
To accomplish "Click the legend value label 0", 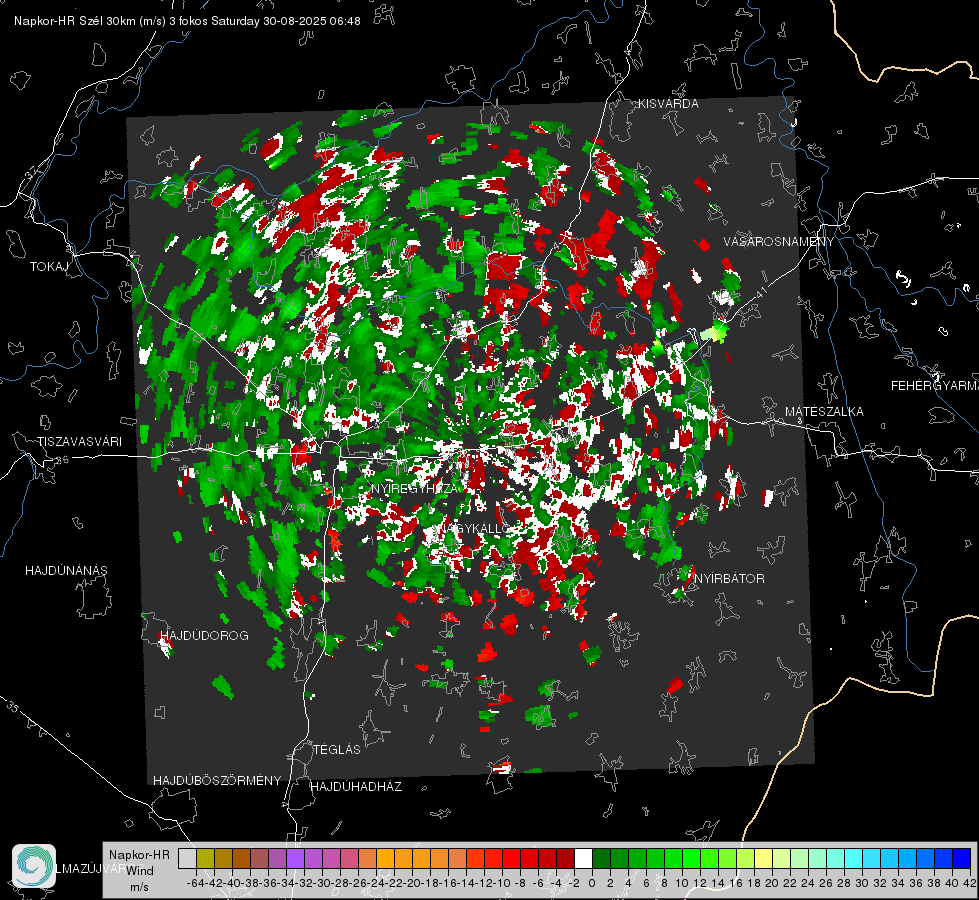I will click(592, 883).
